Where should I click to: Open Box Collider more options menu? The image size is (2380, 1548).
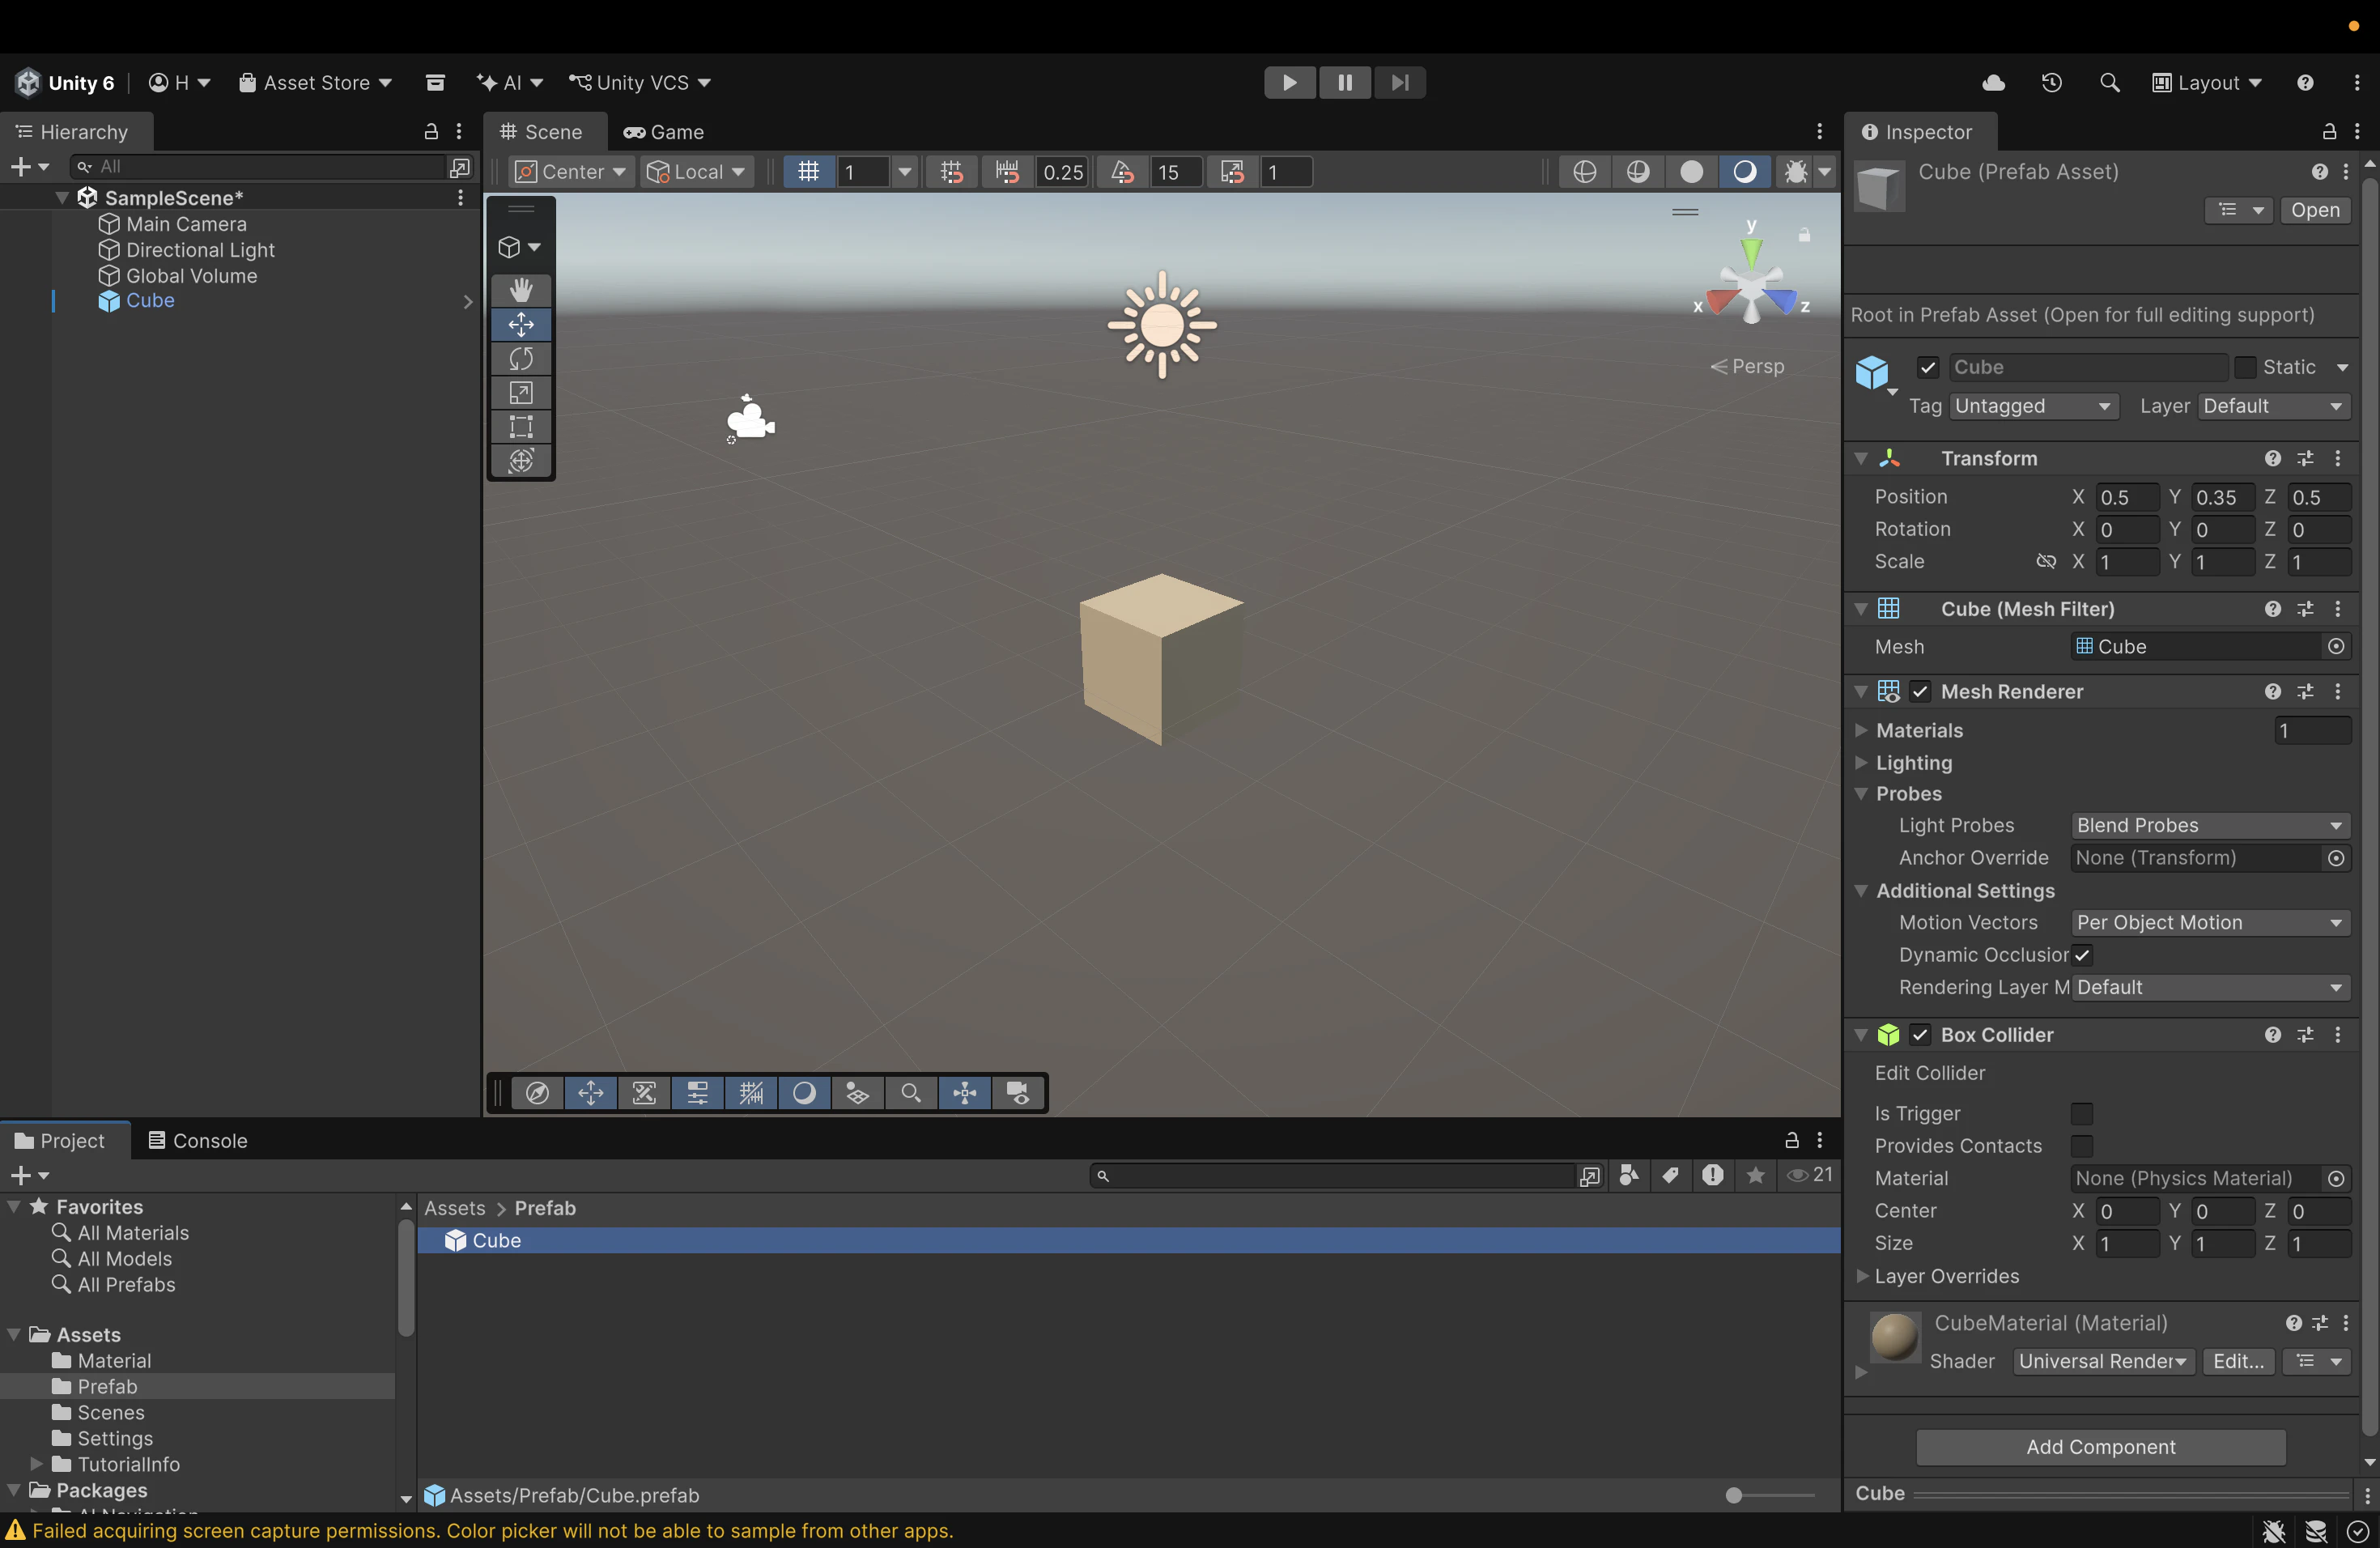click(2338, 1035)
